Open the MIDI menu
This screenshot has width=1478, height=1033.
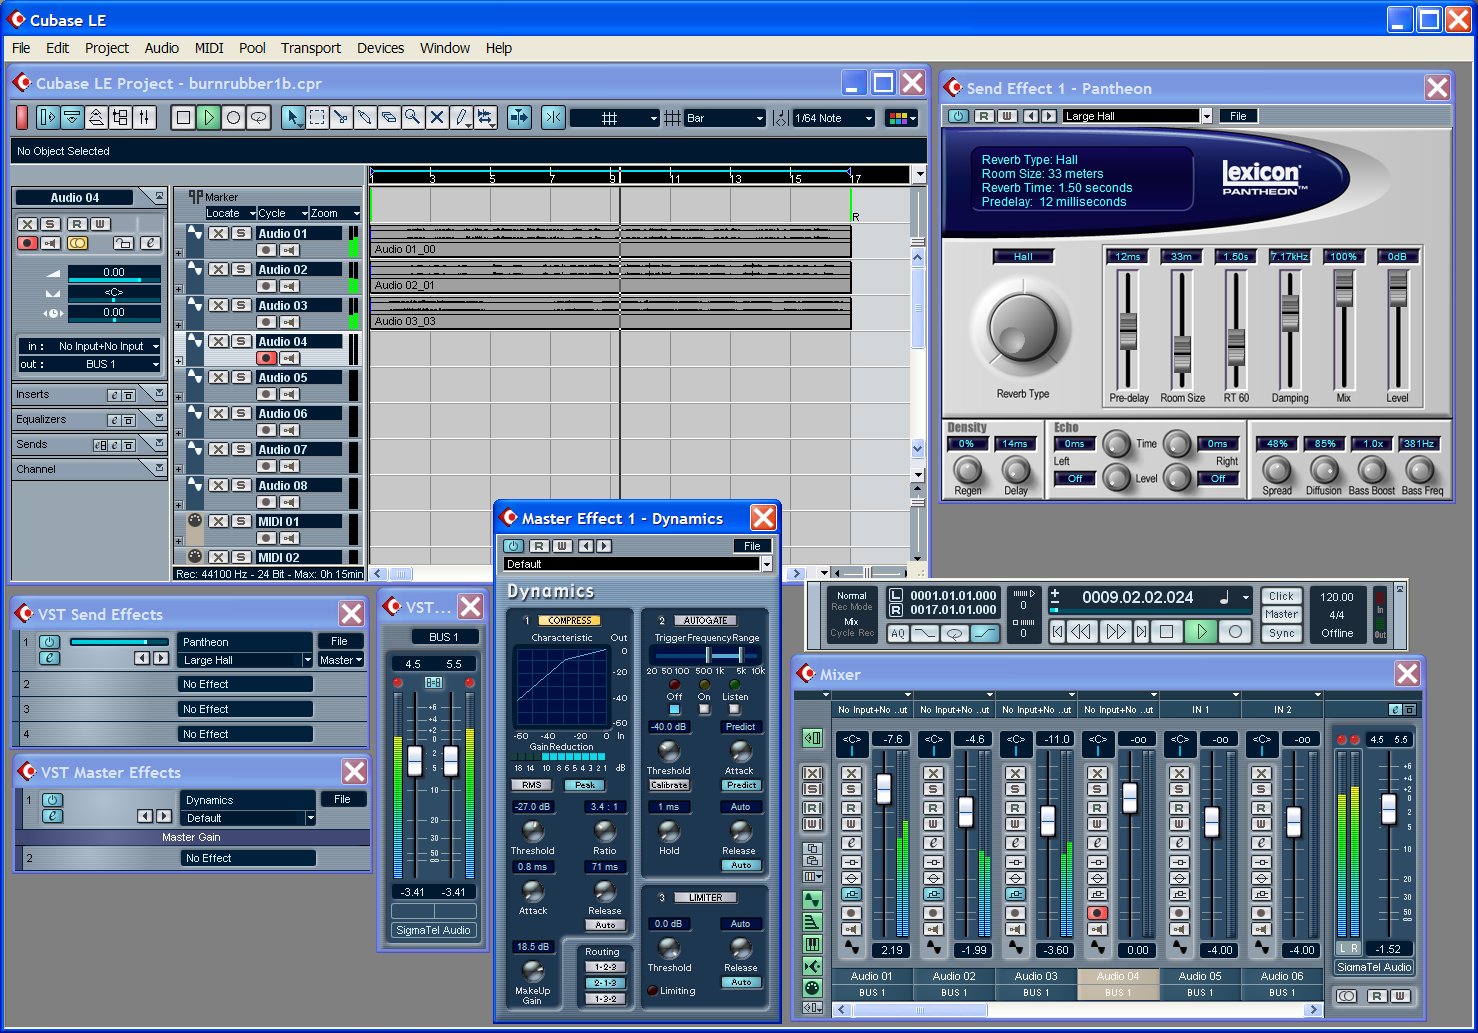[209, 48]
